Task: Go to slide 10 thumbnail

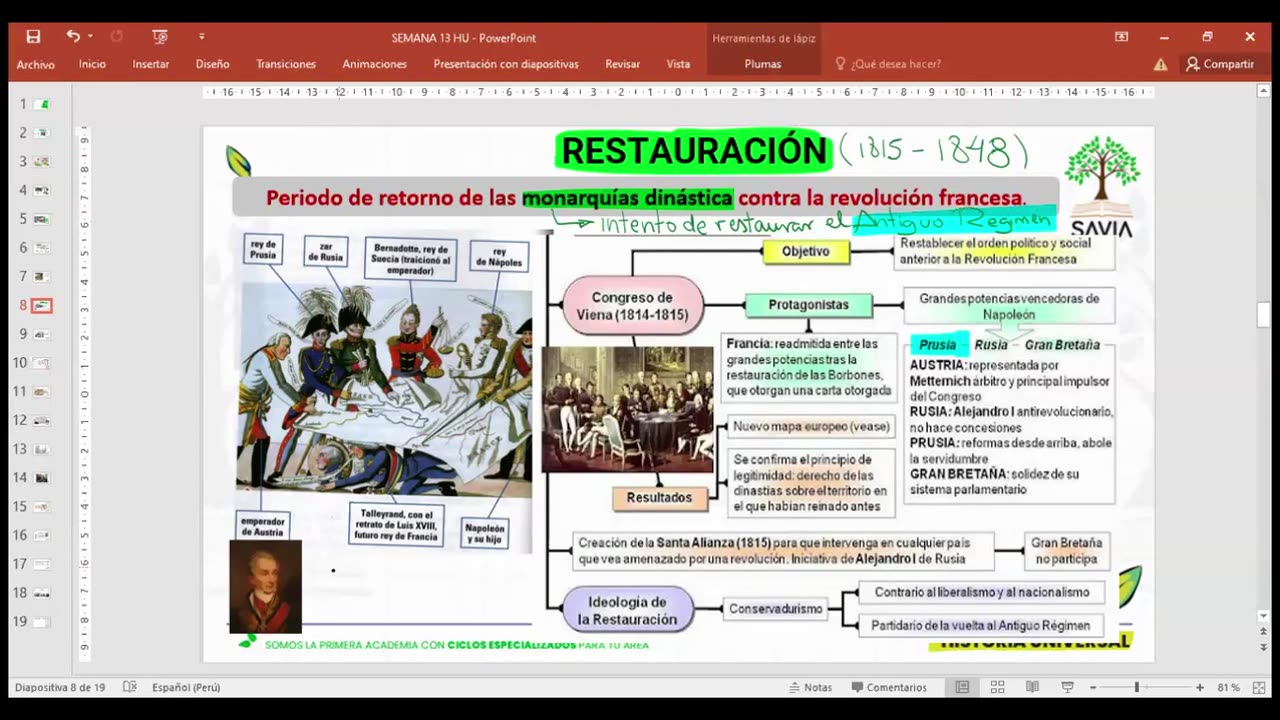Action: point(42,363)
